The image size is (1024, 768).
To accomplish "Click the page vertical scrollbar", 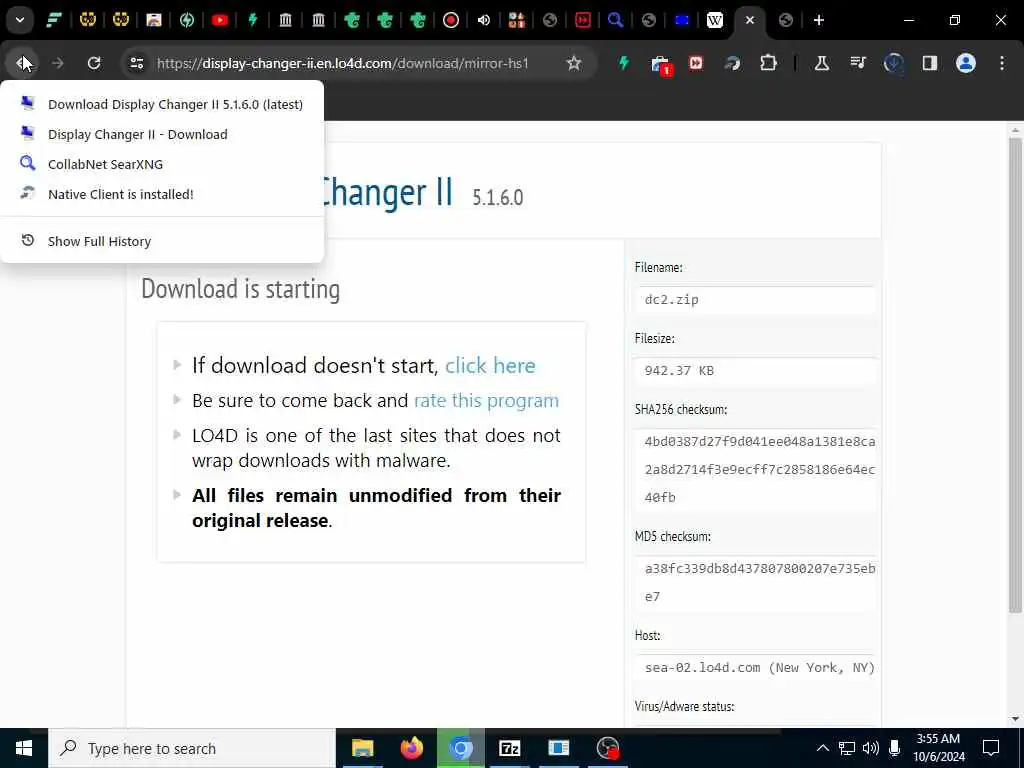I will click(x=1015, y=376).
